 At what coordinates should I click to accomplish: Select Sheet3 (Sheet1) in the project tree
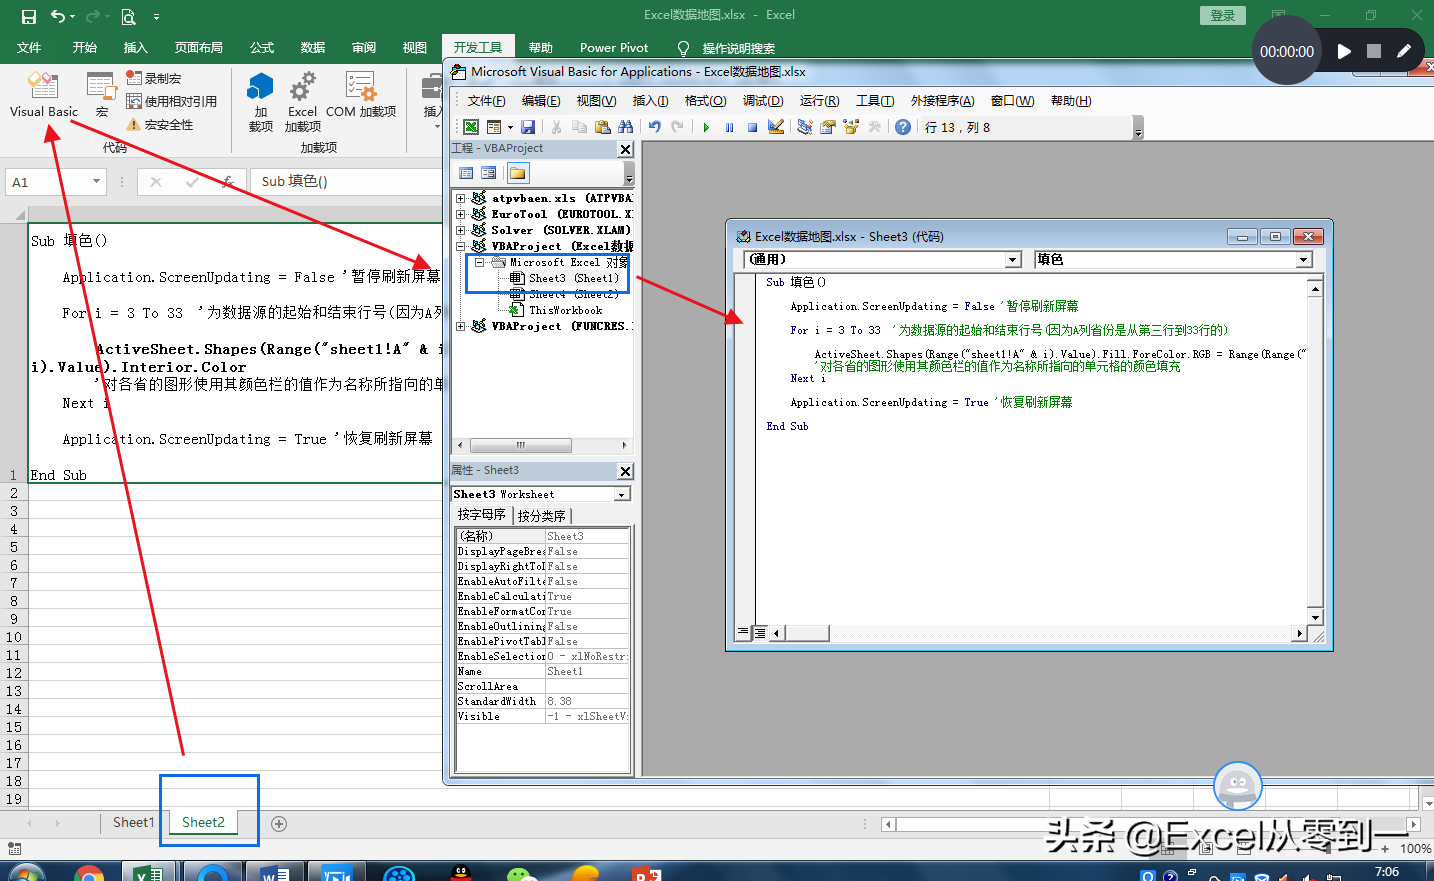tap(574, 278)
